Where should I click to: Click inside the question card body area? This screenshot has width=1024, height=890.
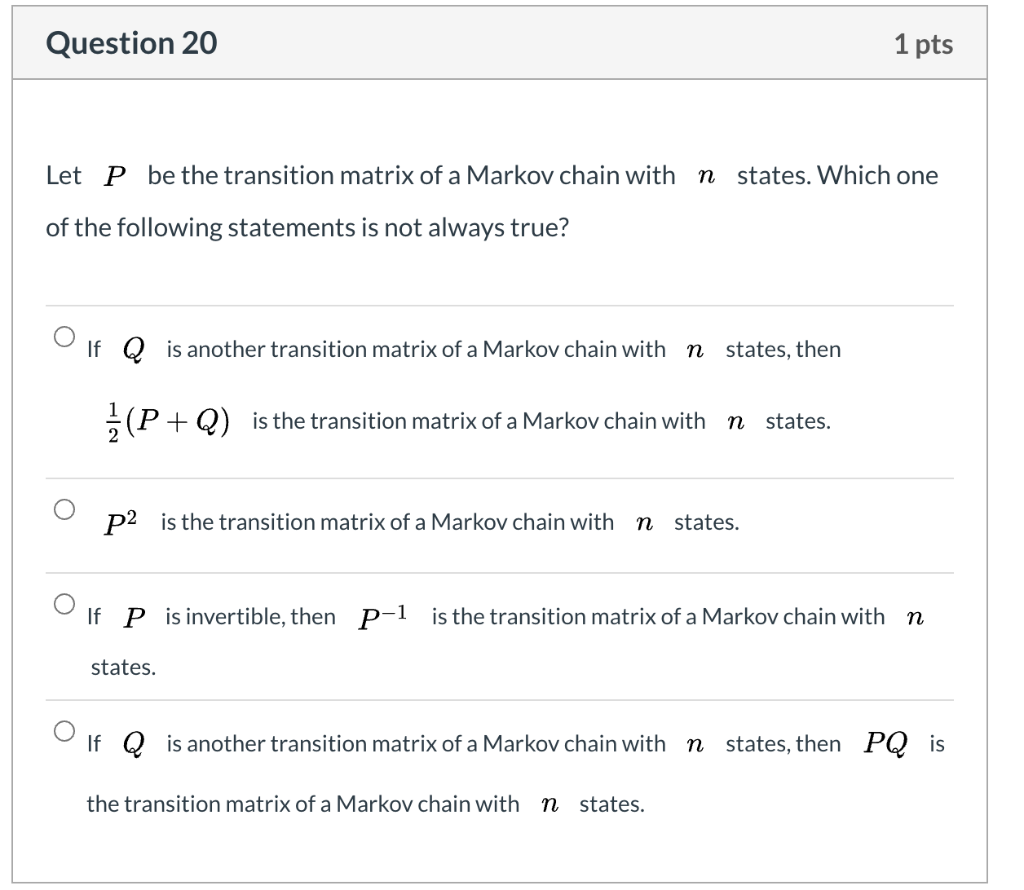coord(500,270)
